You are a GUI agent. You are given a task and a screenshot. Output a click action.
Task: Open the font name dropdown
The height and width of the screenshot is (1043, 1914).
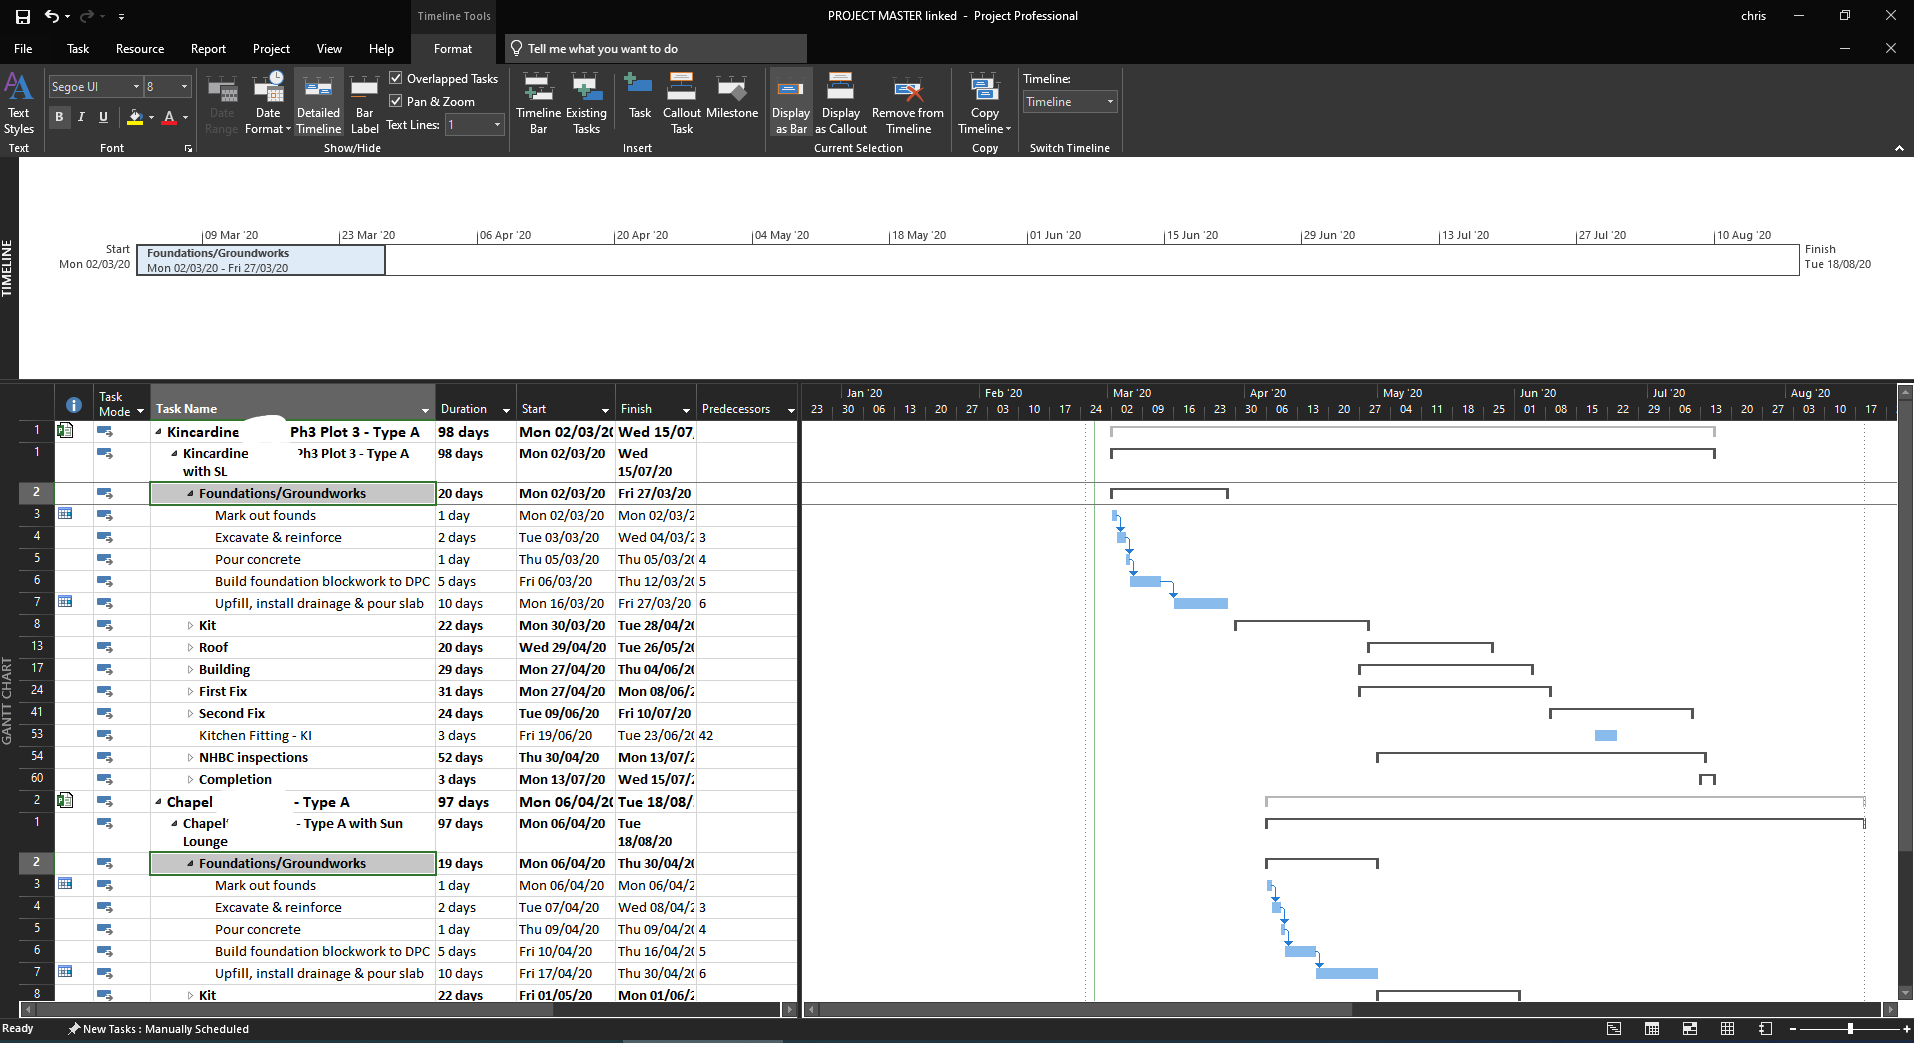136,87
